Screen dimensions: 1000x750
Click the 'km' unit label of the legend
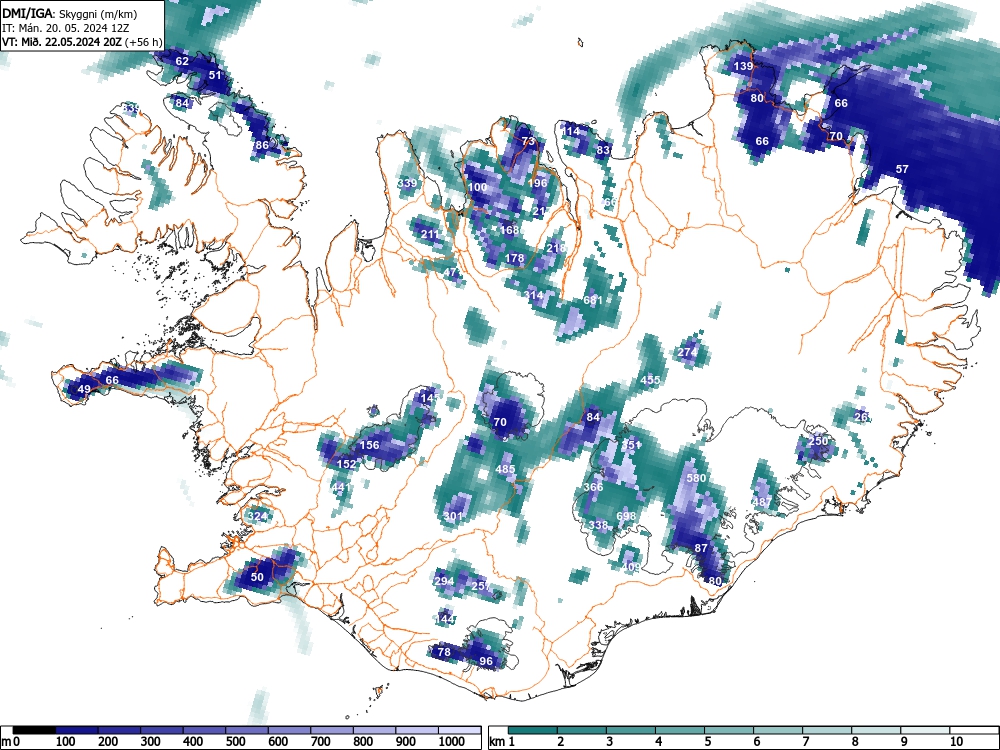[x=497, y=742]
